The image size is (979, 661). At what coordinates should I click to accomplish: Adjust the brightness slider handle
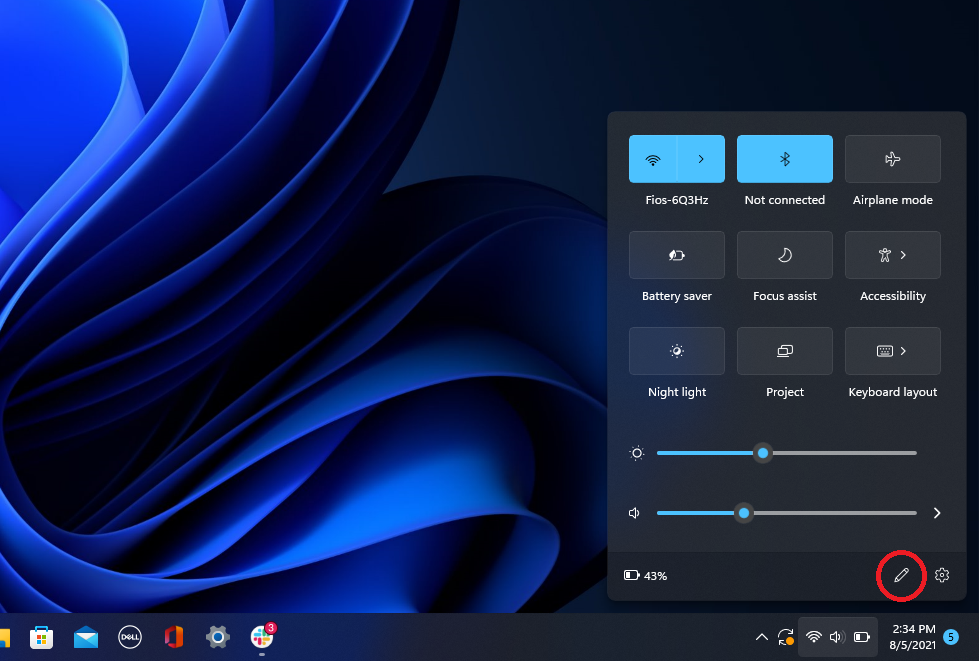[763, 453]
